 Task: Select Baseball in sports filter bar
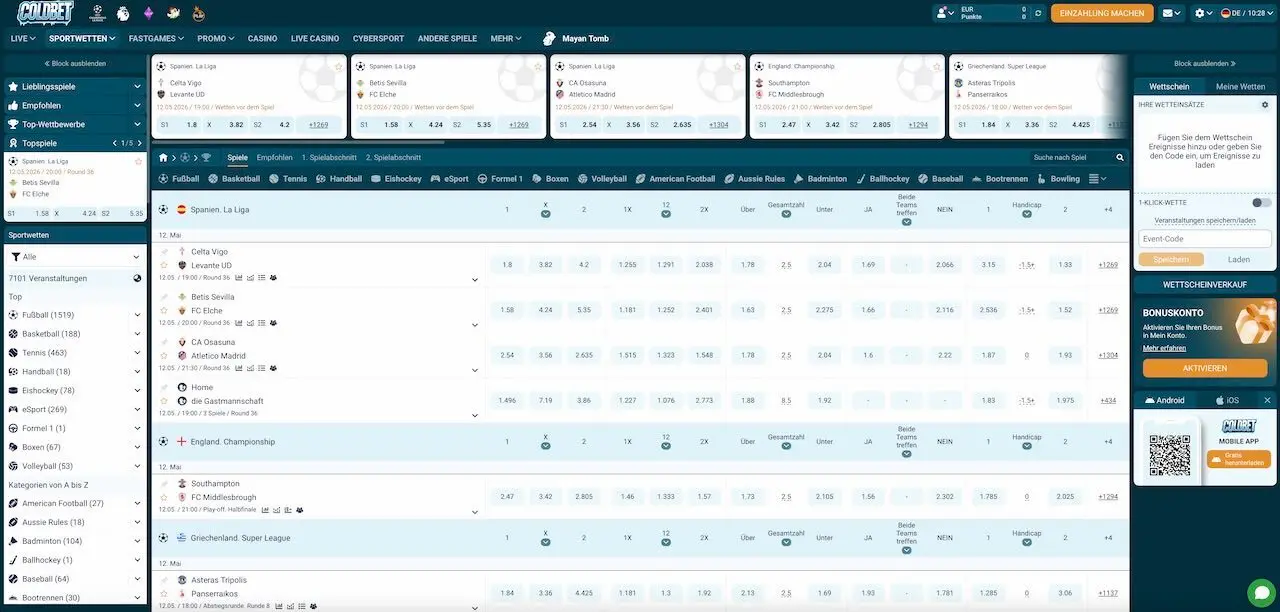940,179
